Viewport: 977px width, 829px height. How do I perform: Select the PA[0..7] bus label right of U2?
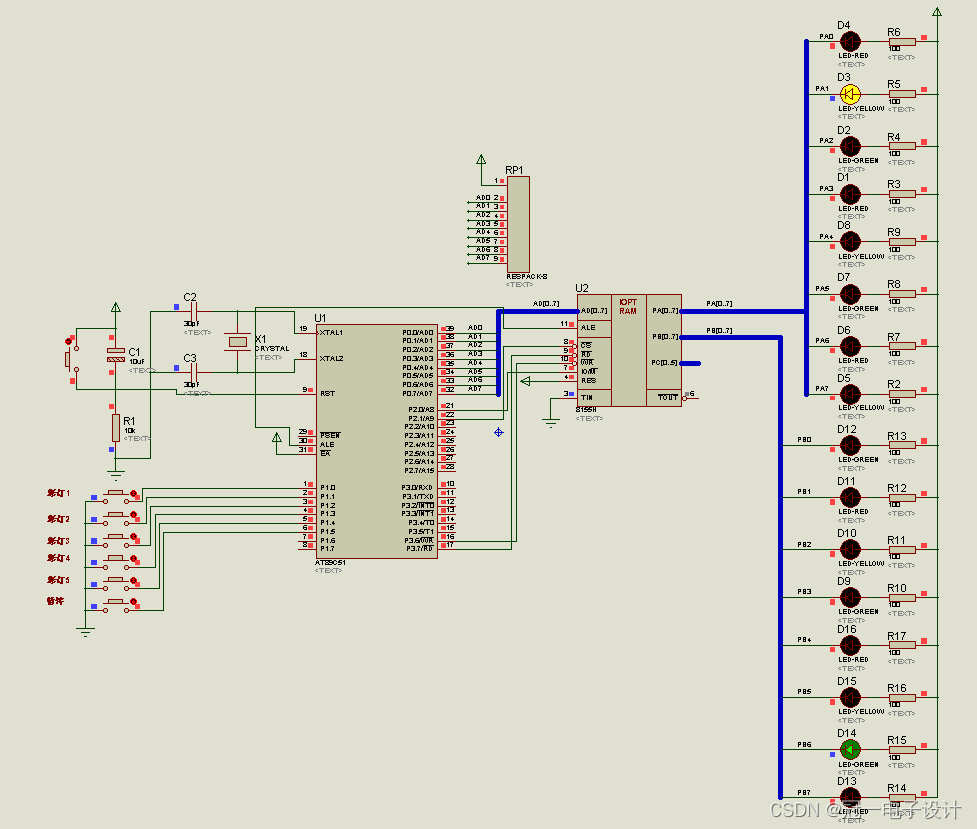coord(719,304)
